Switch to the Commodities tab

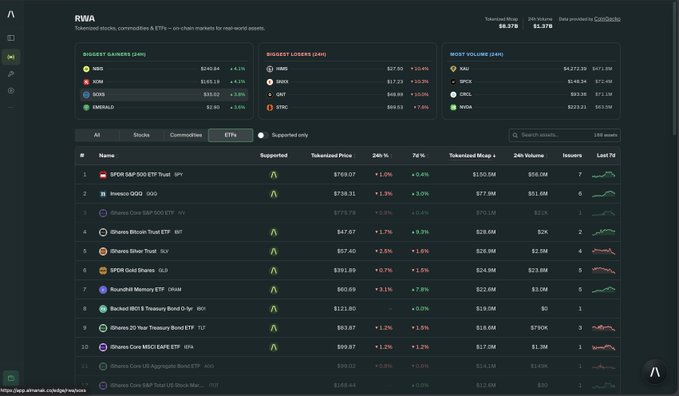tap(186, 135)
